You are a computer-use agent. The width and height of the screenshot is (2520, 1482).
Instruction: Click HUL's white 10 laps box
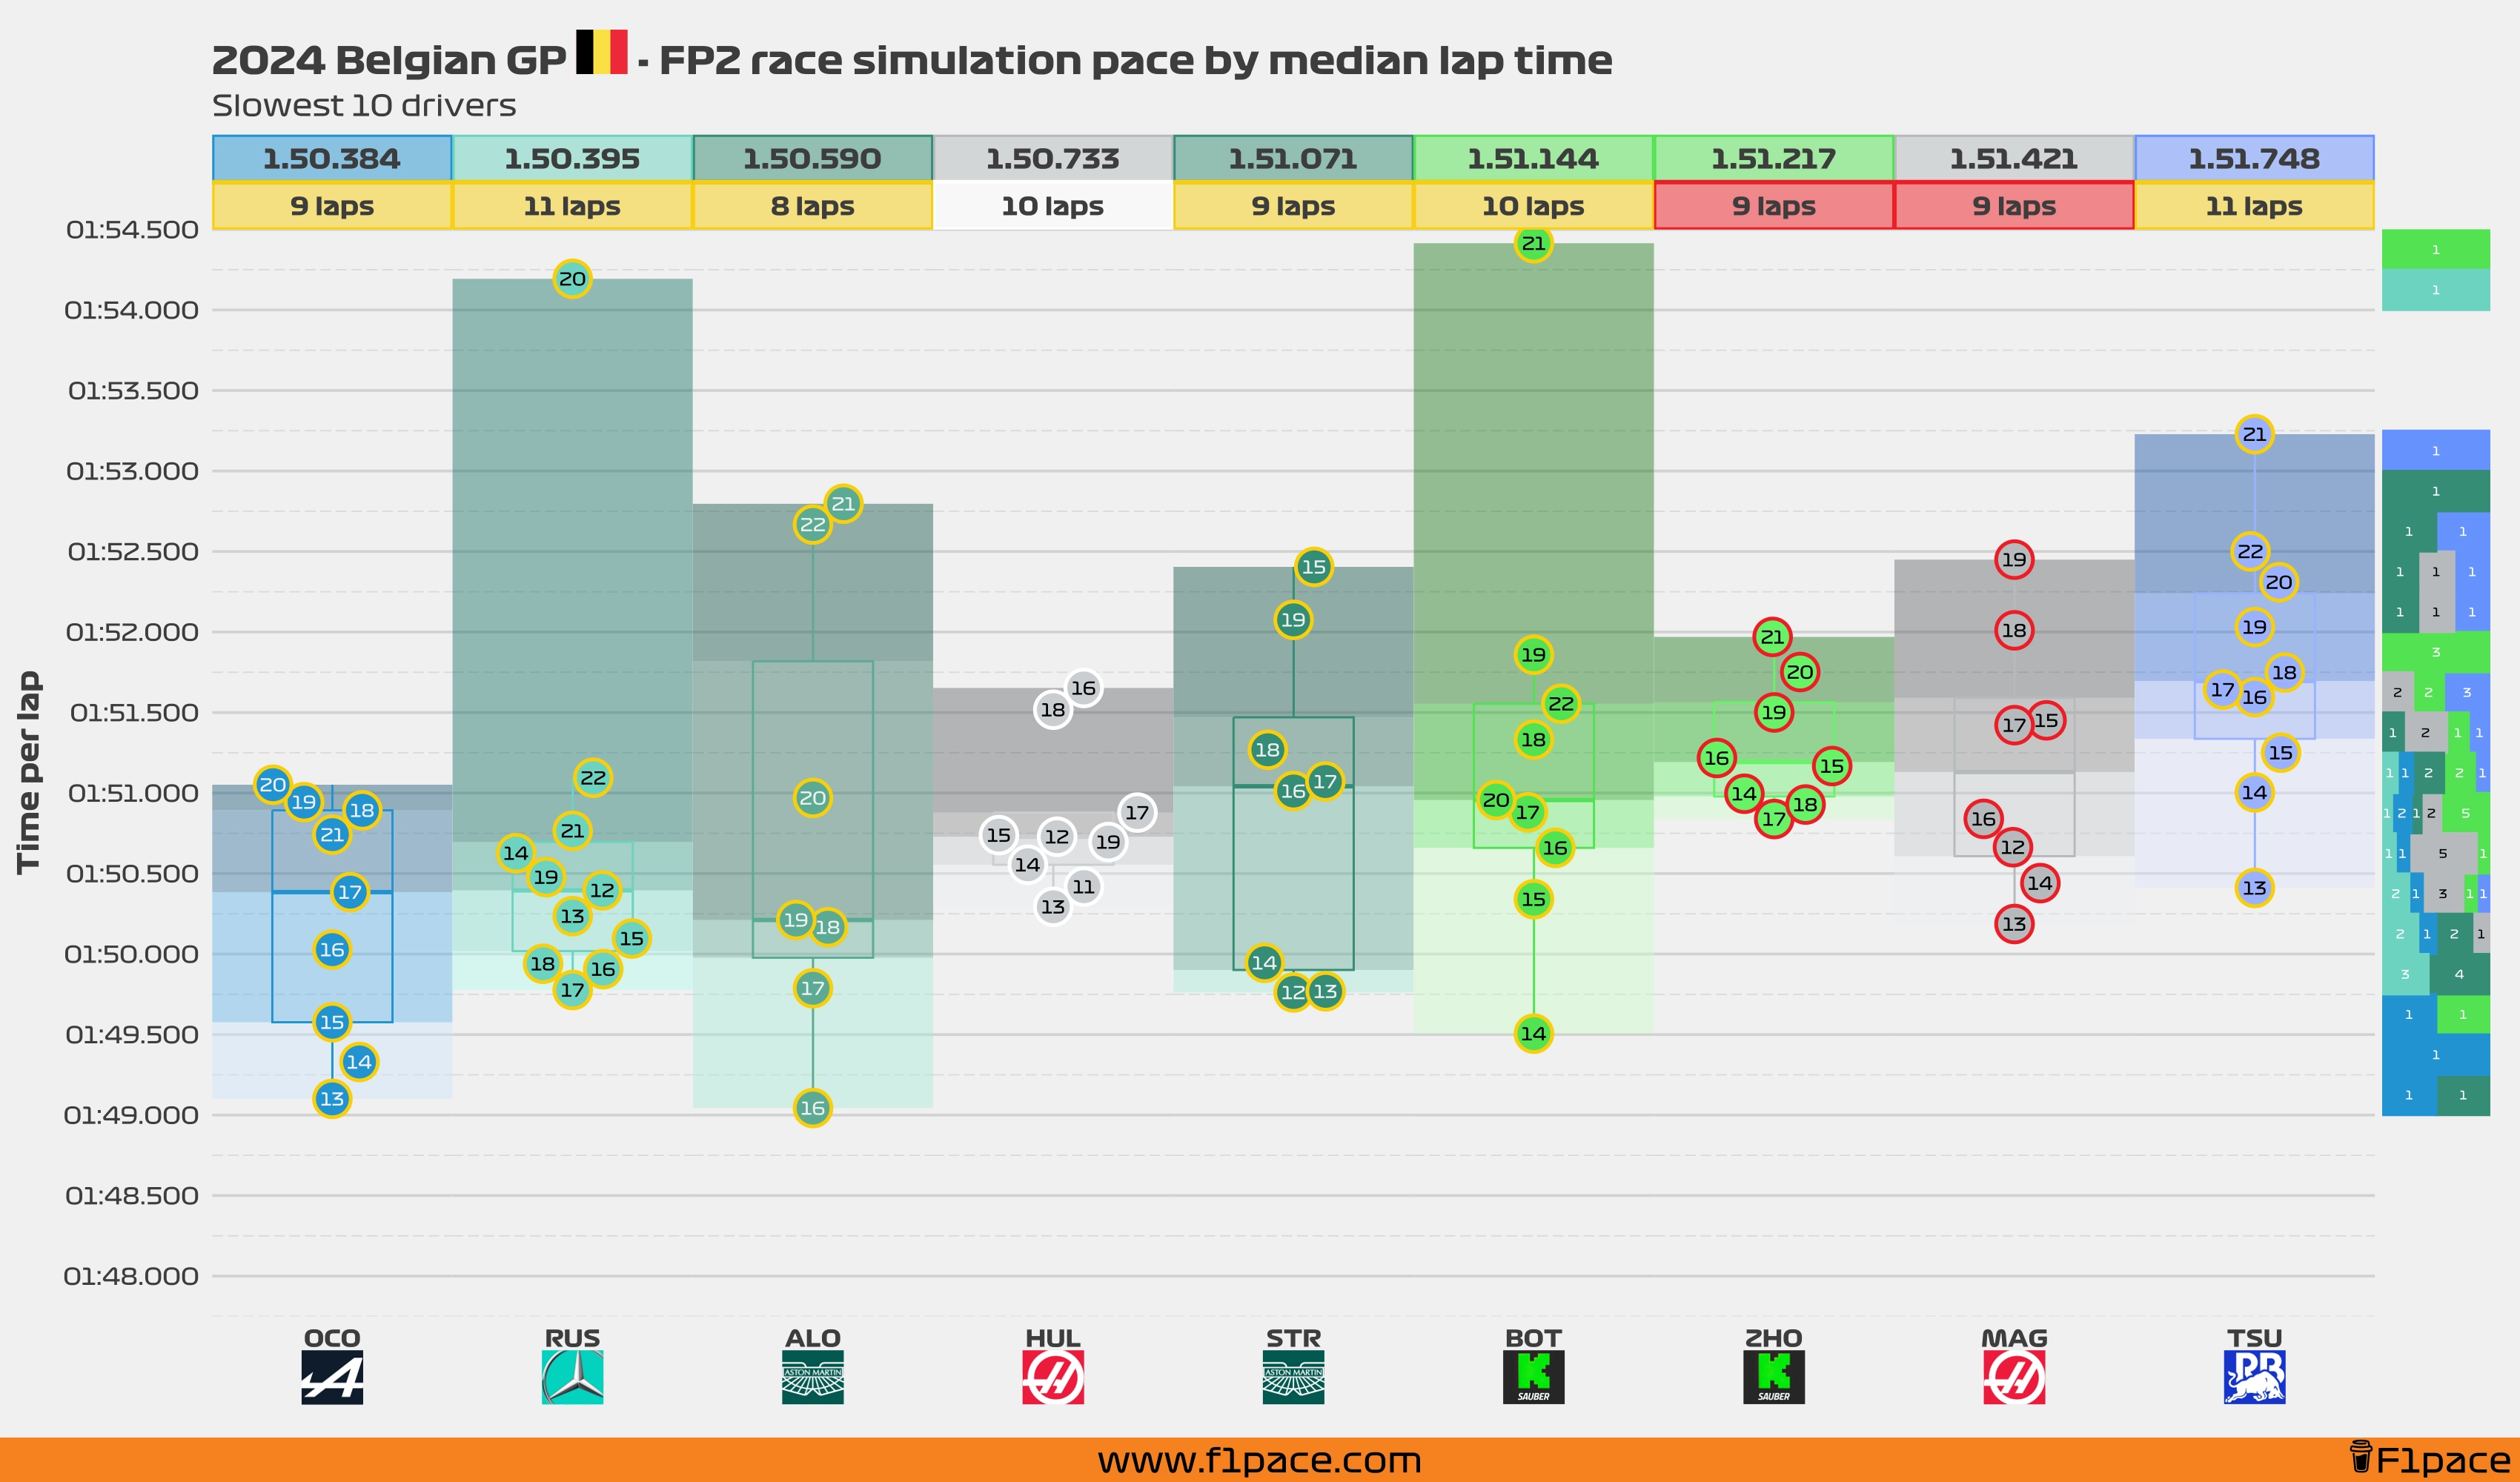(1053, 206)
